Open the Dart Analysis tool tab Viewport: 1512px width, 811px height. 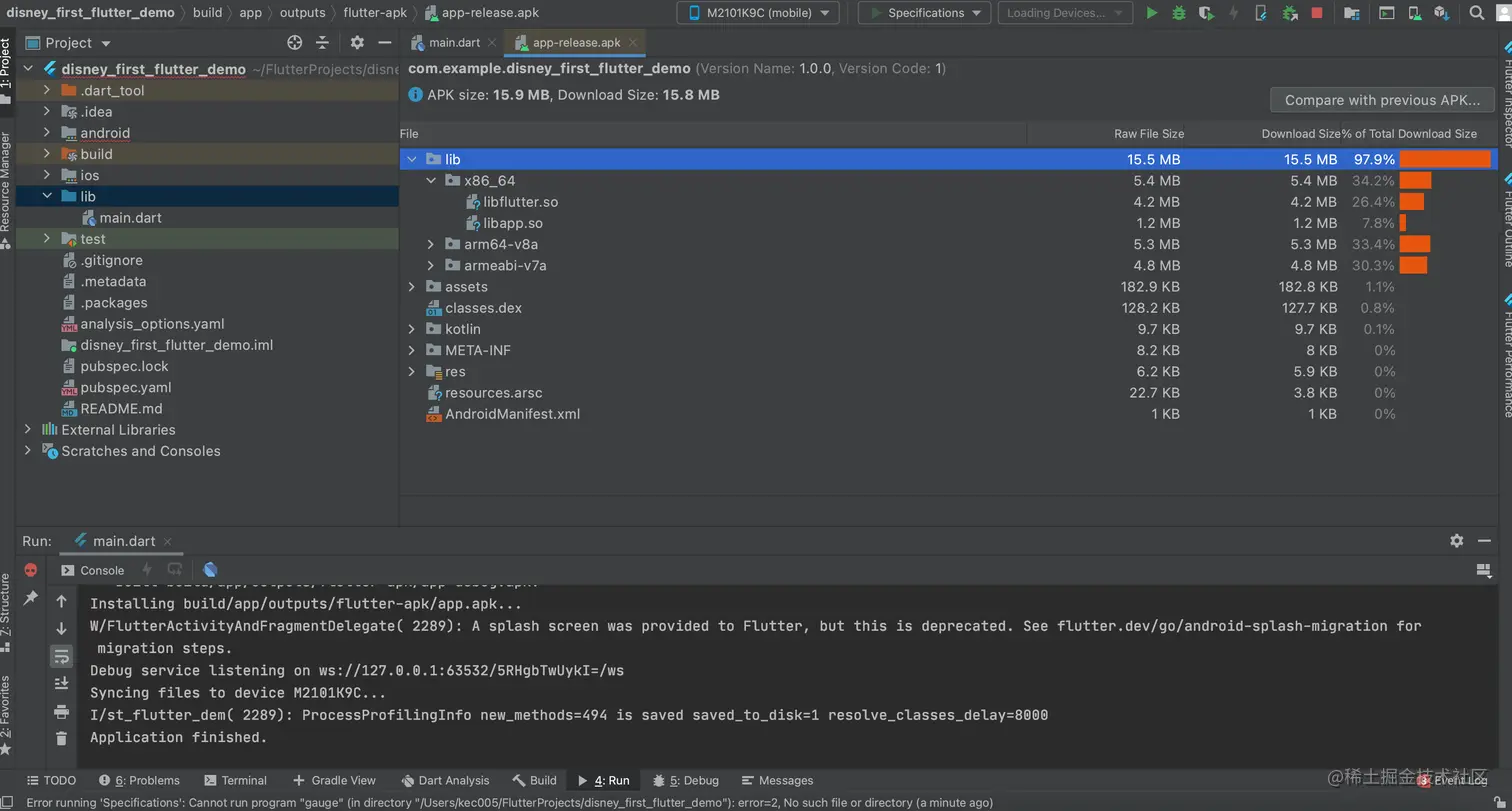click(x=445, y=780)
